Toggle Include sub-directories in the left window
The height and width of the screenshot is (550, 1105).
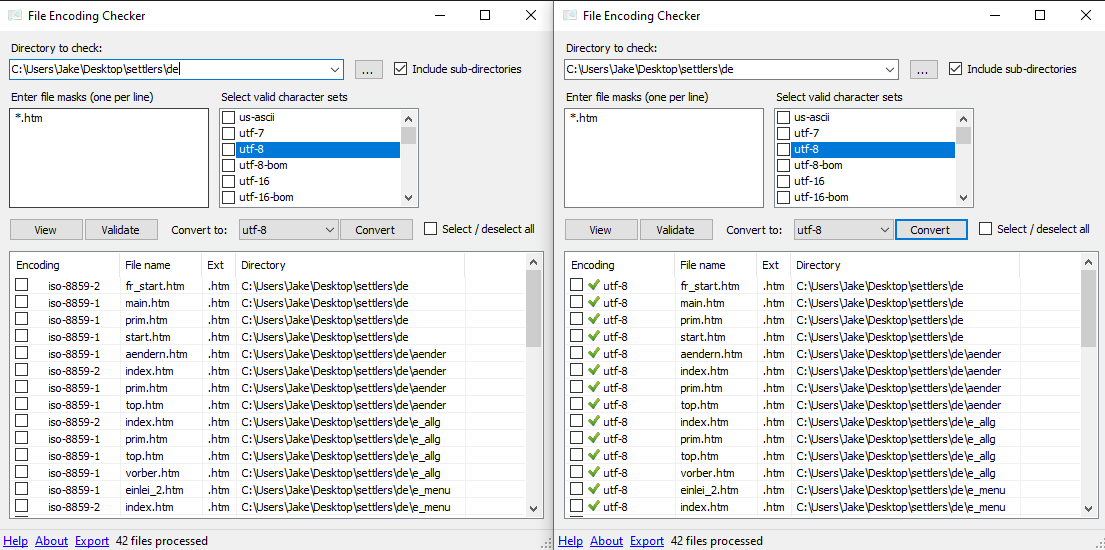(x=400, y=69)
